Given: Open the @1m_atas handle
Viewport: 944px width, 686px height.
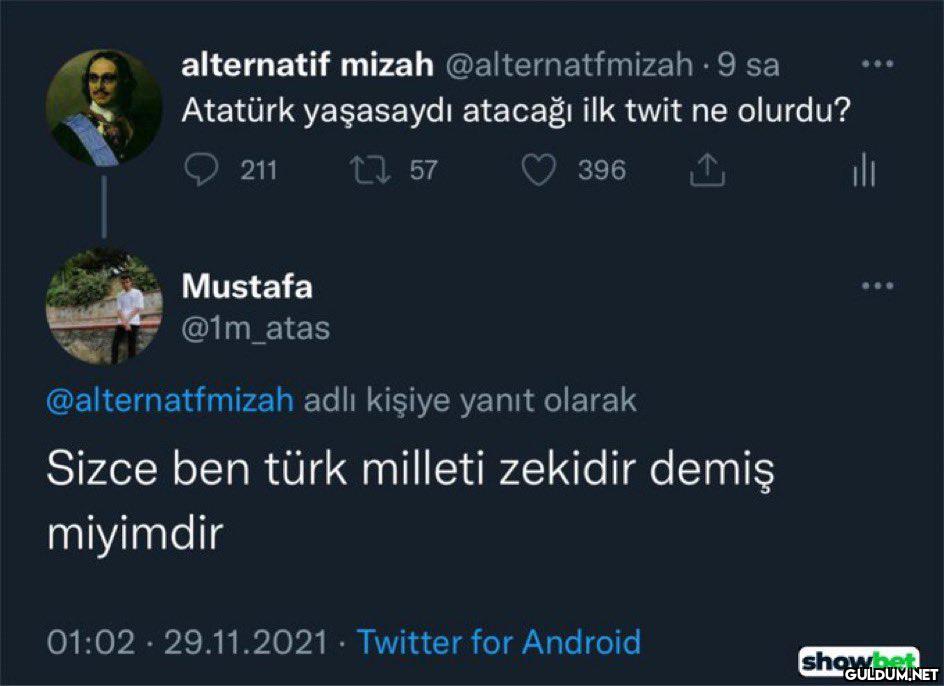Looking at the screenshot, I should tap(255, 327).
